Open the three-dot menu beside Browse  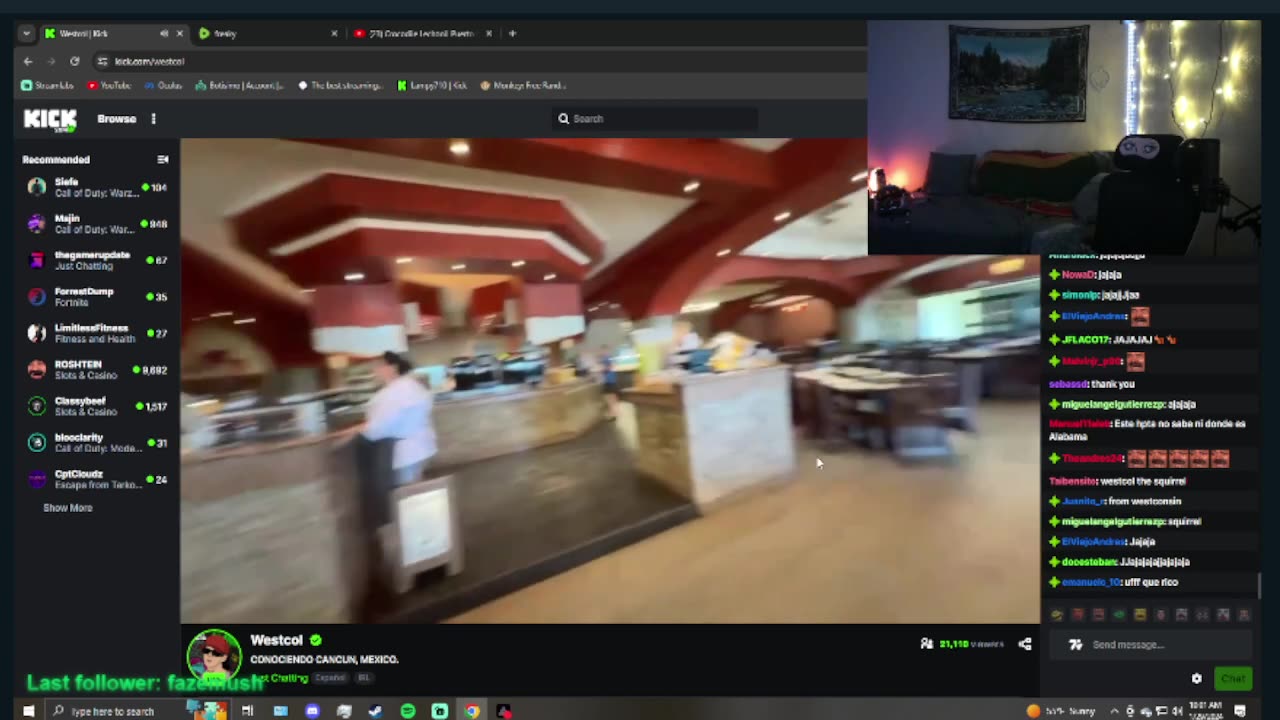coord(153,119)
